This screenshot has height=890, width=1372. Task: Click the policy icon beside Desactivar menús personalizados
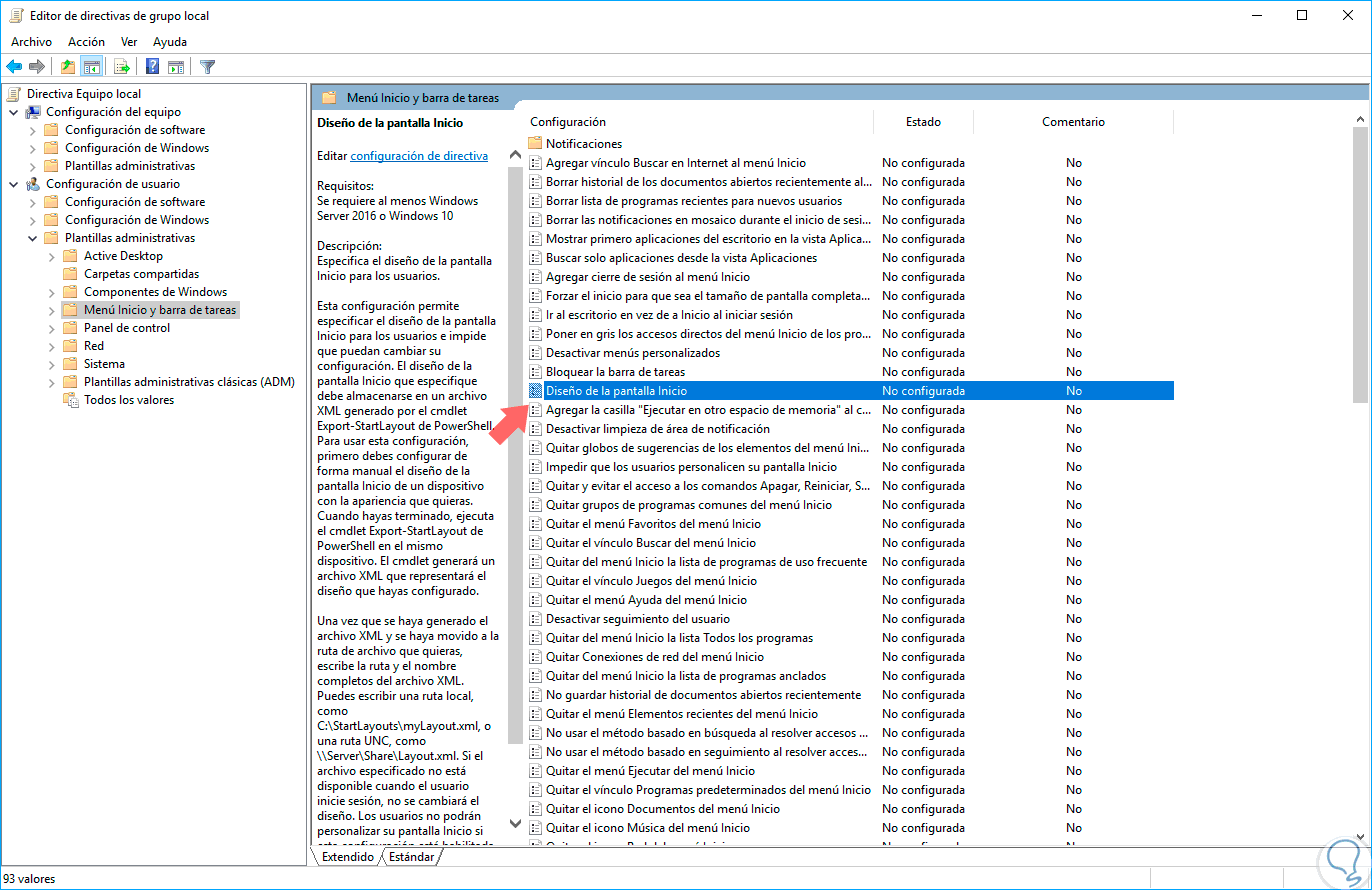(535, 353)
